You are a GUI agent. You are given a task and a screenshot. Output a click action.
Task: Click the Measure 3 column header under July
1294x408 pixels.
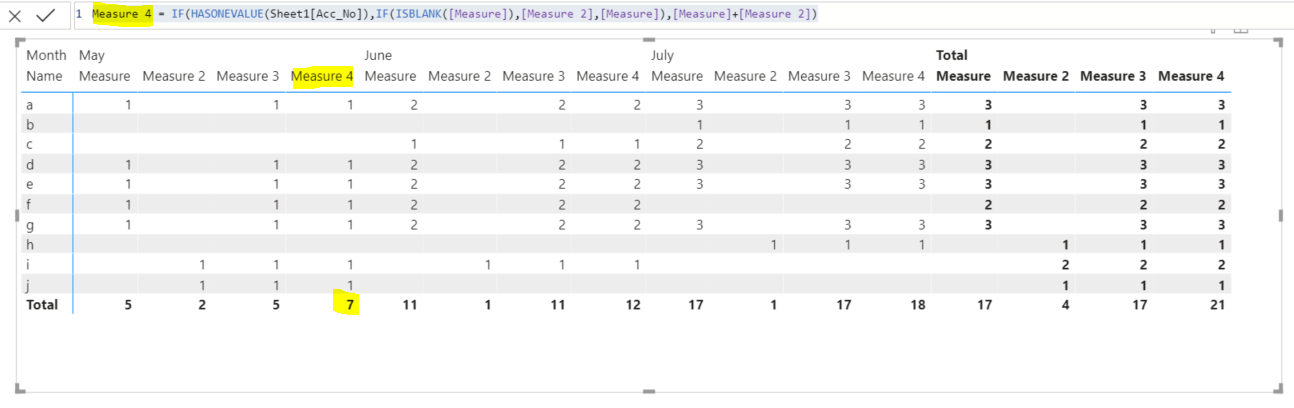click(x=819, y=76)
